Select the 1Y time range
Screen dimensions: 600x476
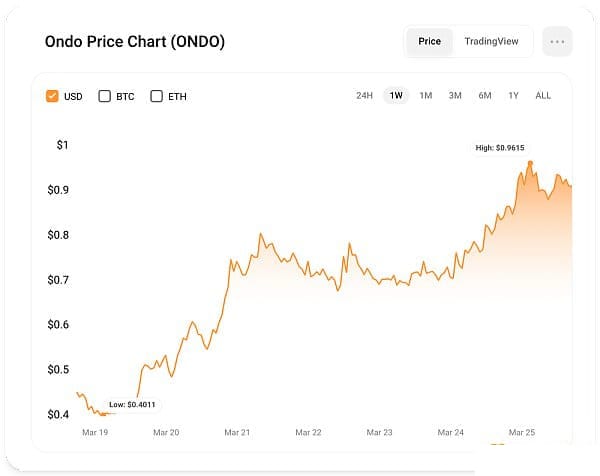tap(513, 96)
